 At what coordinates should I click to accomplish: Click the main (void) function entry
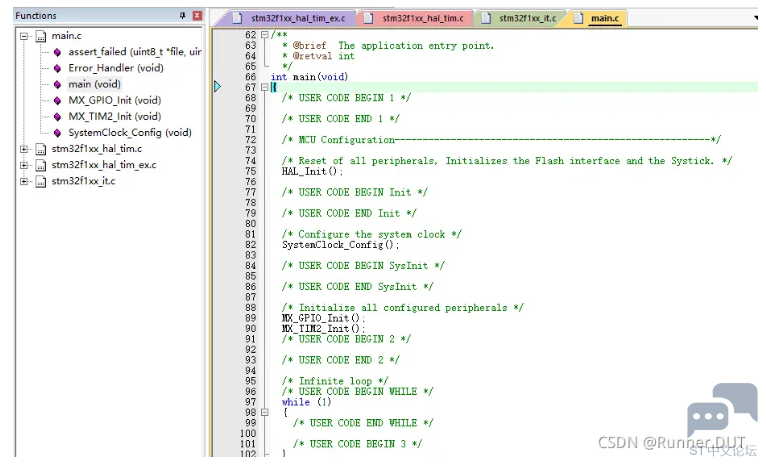(94, 84)
